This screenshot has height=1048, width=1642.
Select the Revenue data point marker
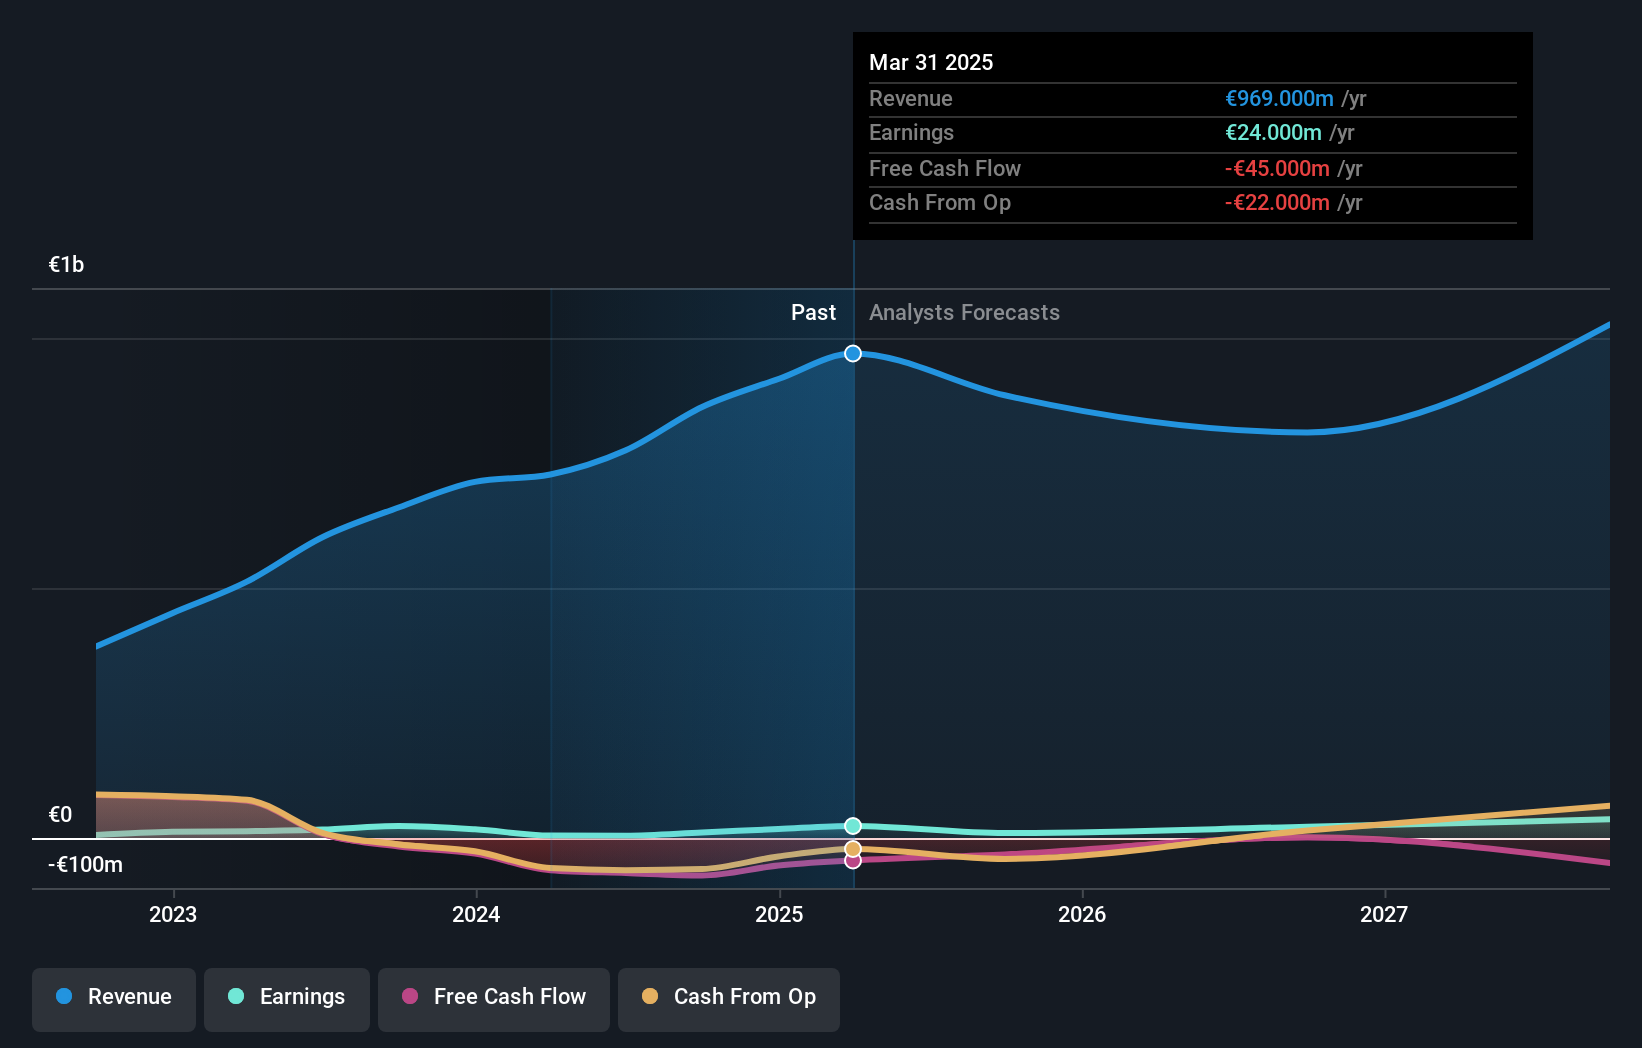pos(853,353)
